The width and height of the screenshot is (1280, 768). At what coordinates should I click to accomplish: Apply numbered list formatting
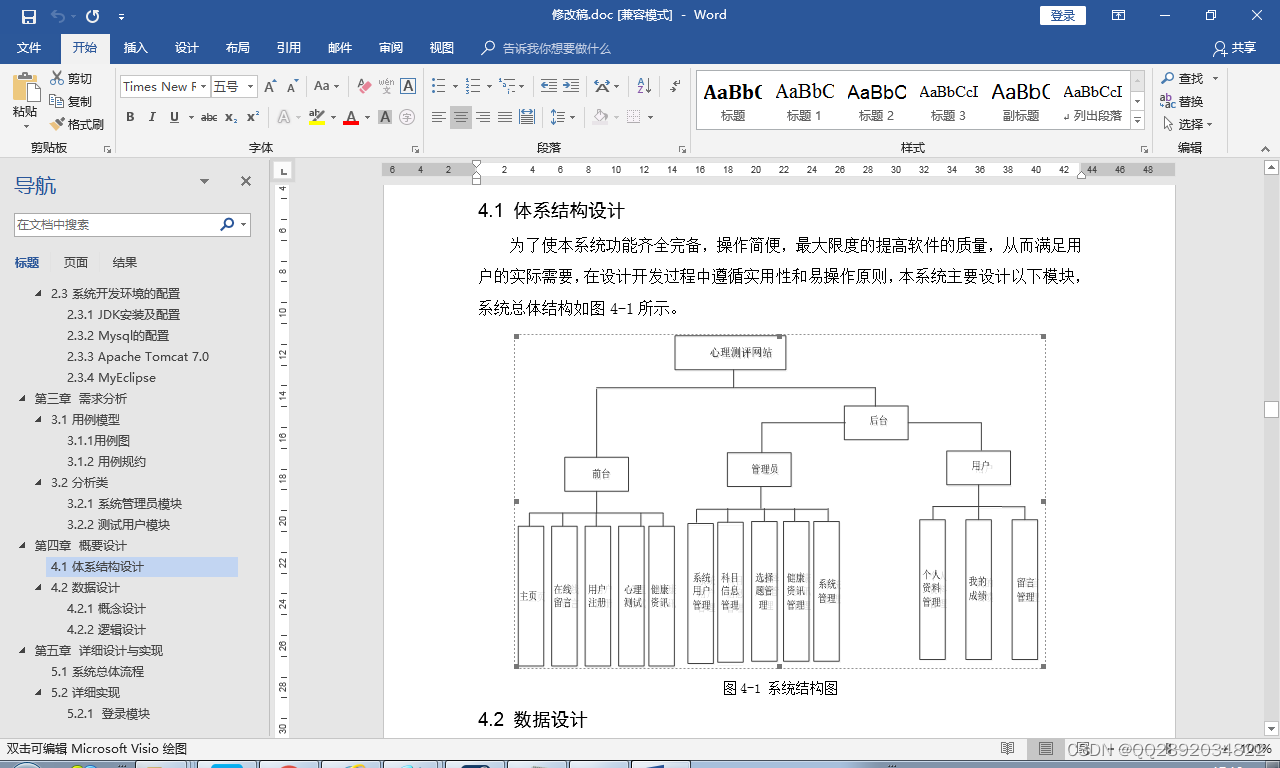click(x=473, y=86)
